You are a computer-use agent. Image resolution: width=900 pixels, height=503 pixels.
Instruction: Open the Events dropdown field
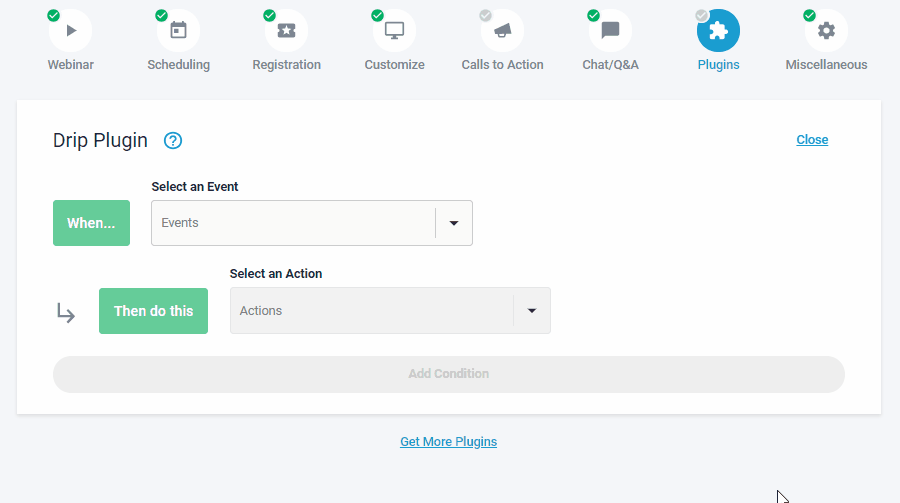[312, 223]
